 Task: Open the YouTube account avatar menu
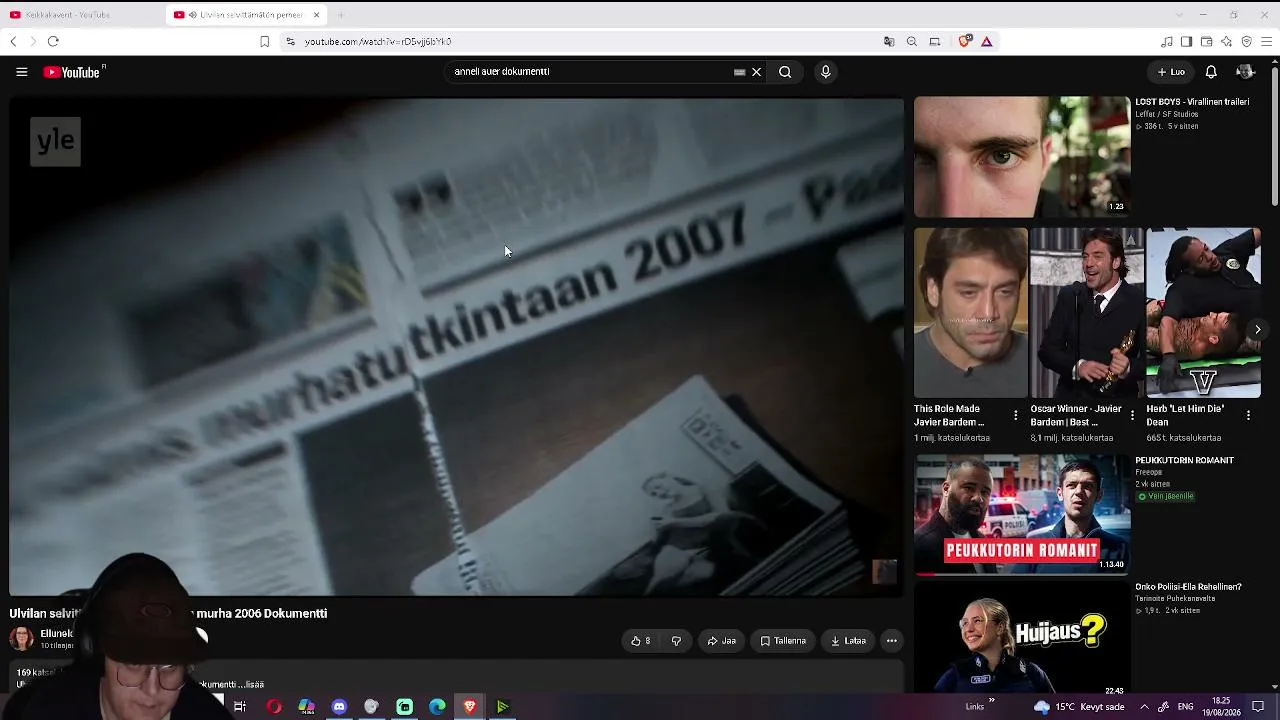(1245, 72)
